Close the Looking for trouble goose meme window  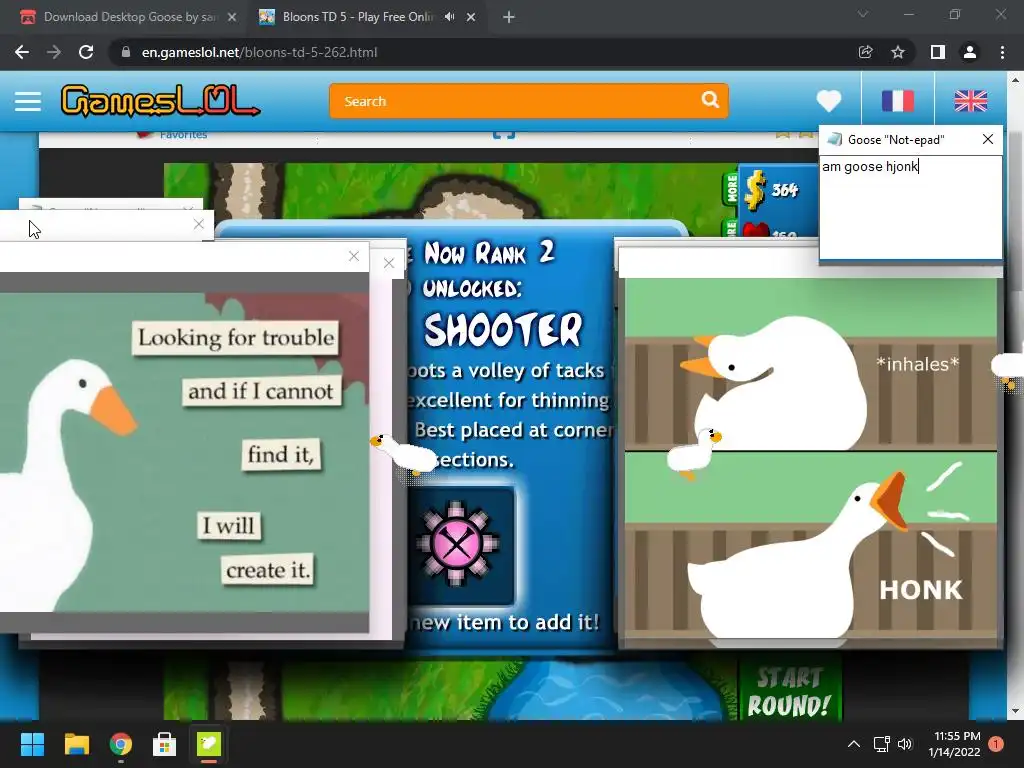[354, 256]
